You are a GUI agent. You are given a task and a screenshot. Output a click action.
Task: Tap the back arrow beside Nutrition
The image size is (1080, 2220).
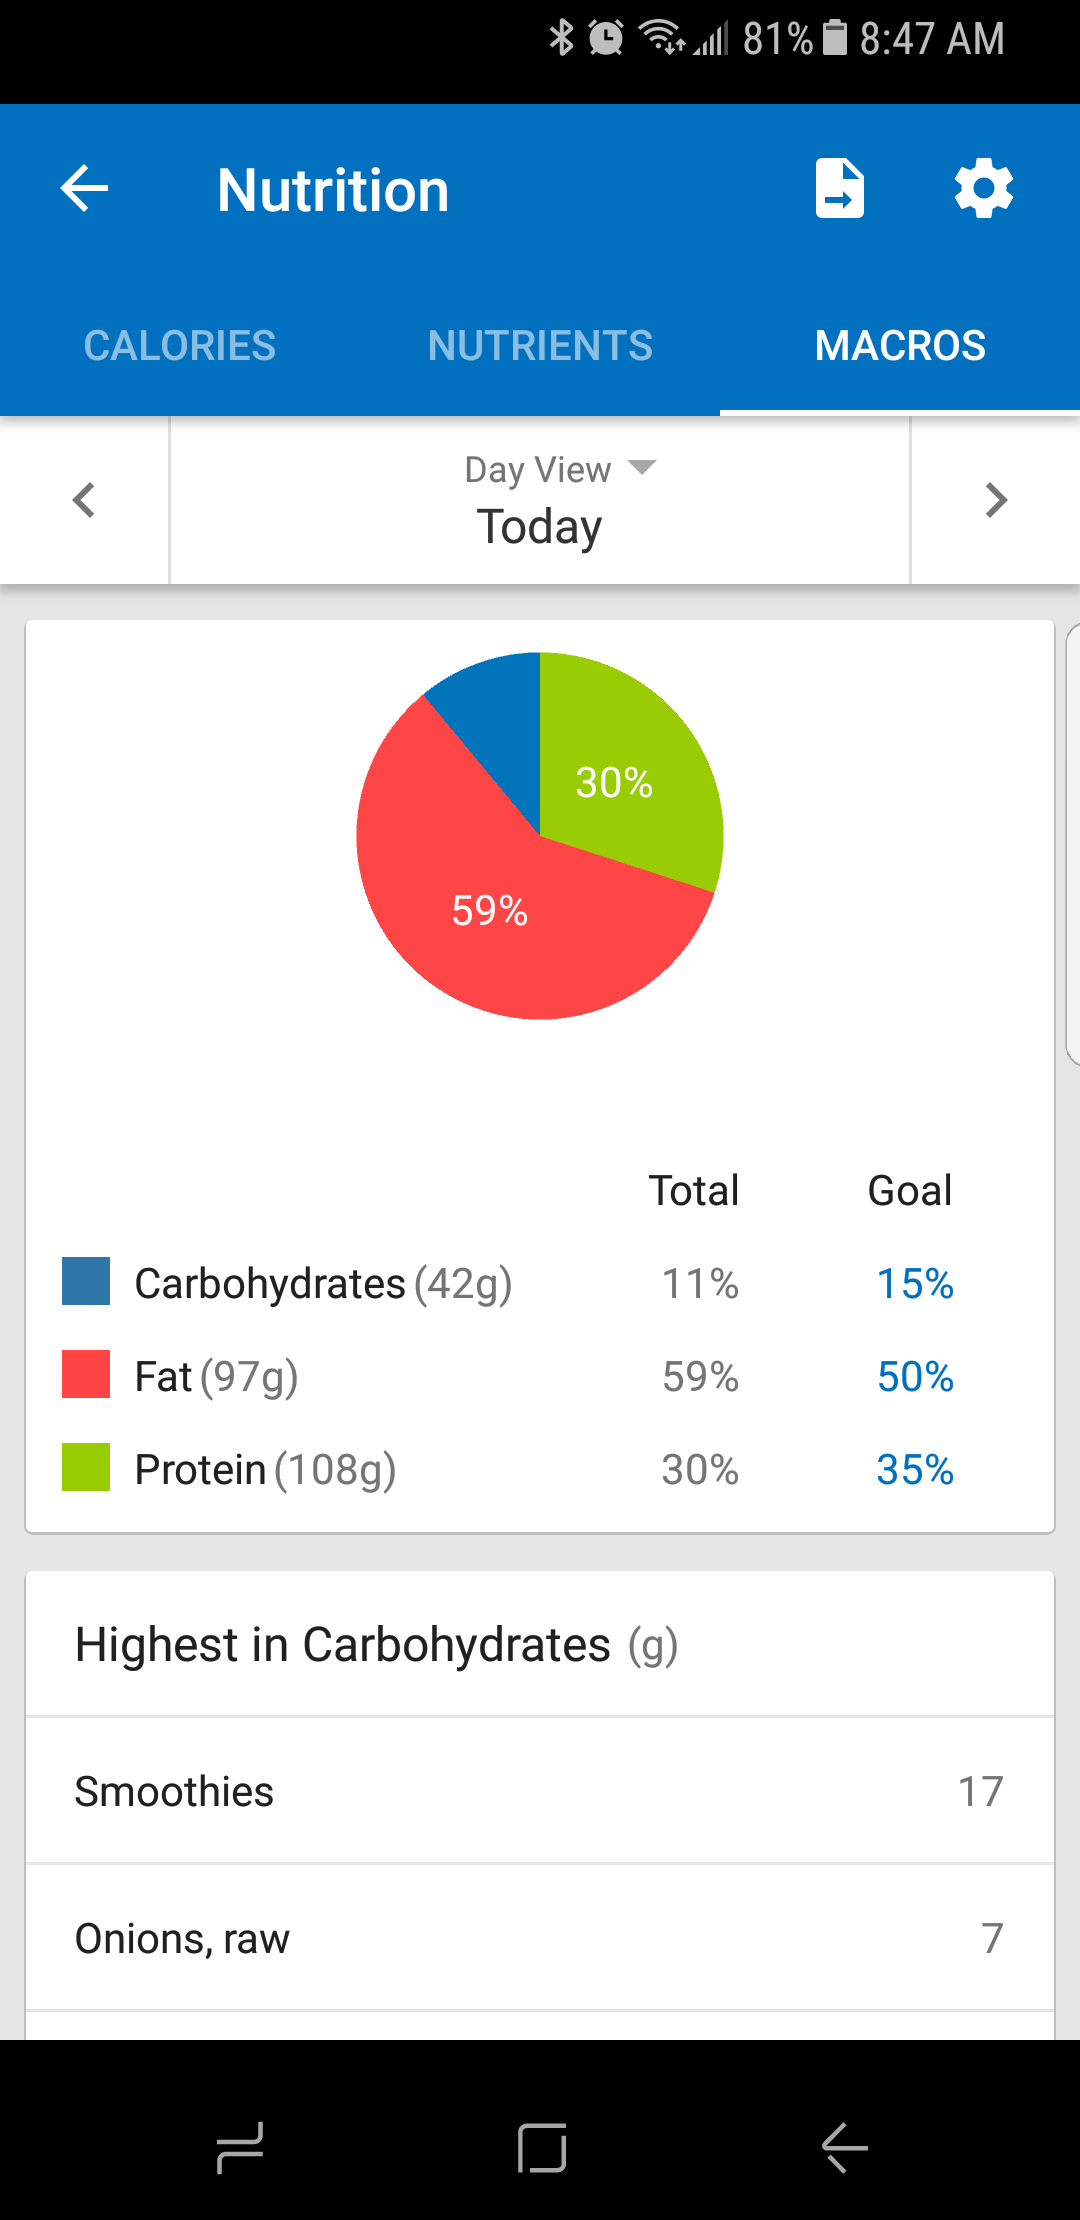[x=84, y=189]
